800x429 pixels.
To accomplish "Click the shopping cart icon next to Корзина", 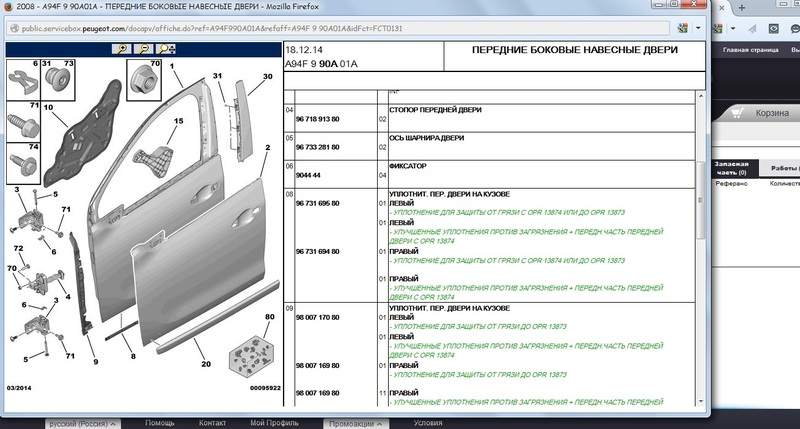I will tap(737, 112).
